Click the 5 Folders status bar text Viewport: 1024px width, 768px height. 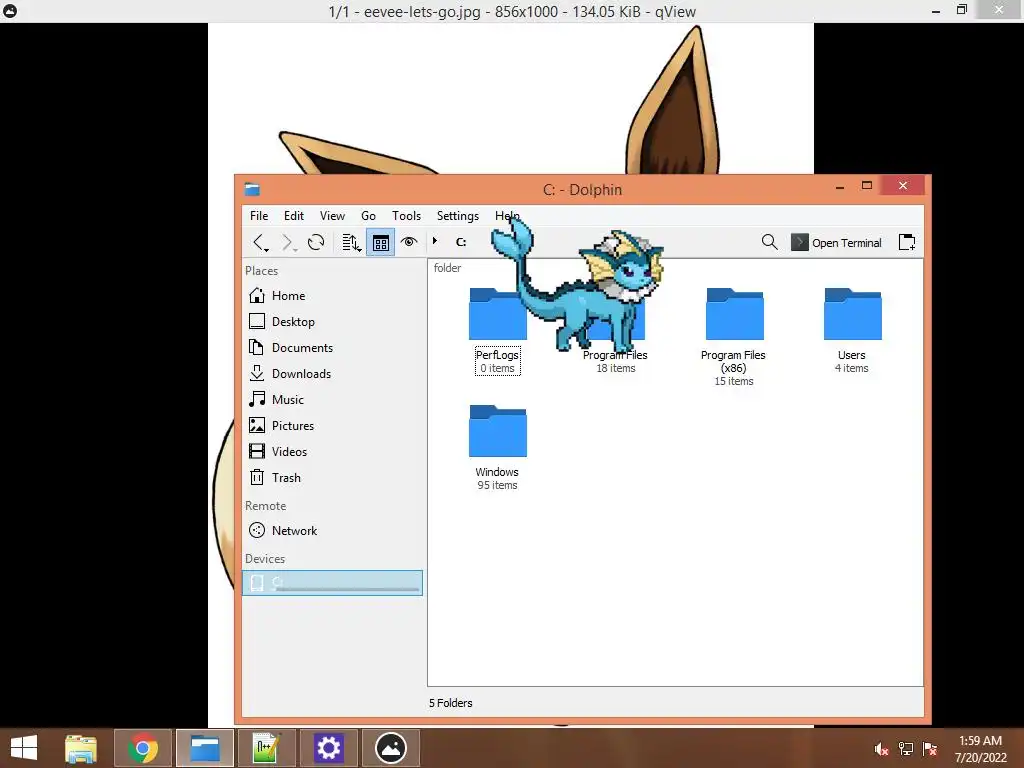click(x=451, y=703)
